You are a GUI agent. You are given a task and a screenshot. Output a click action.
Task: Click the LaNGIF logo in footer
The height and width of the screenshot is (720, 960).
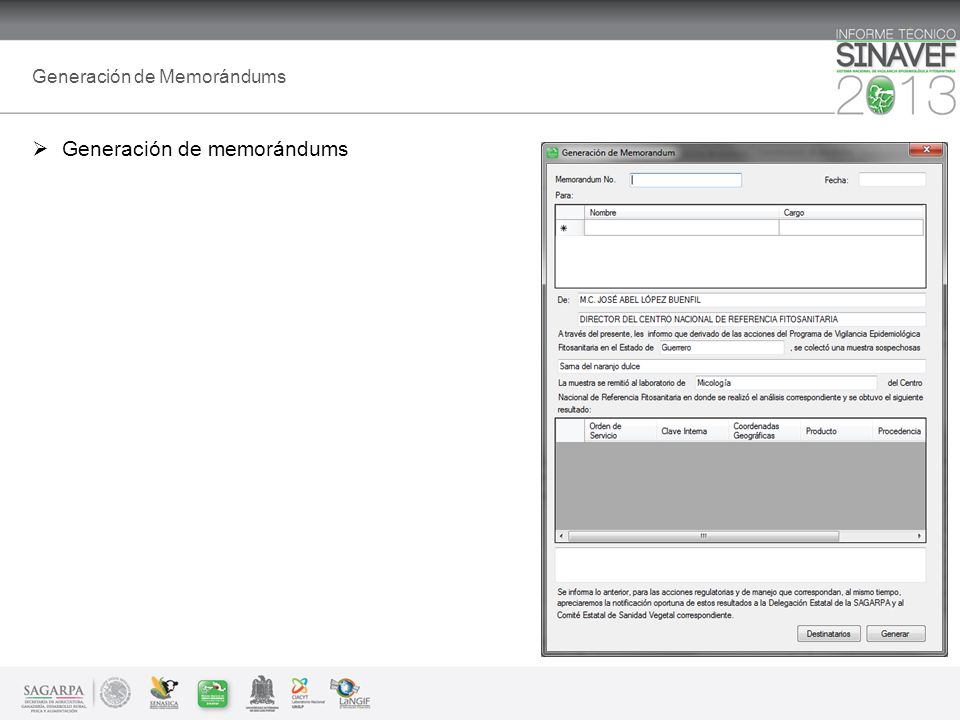point(350,693)
